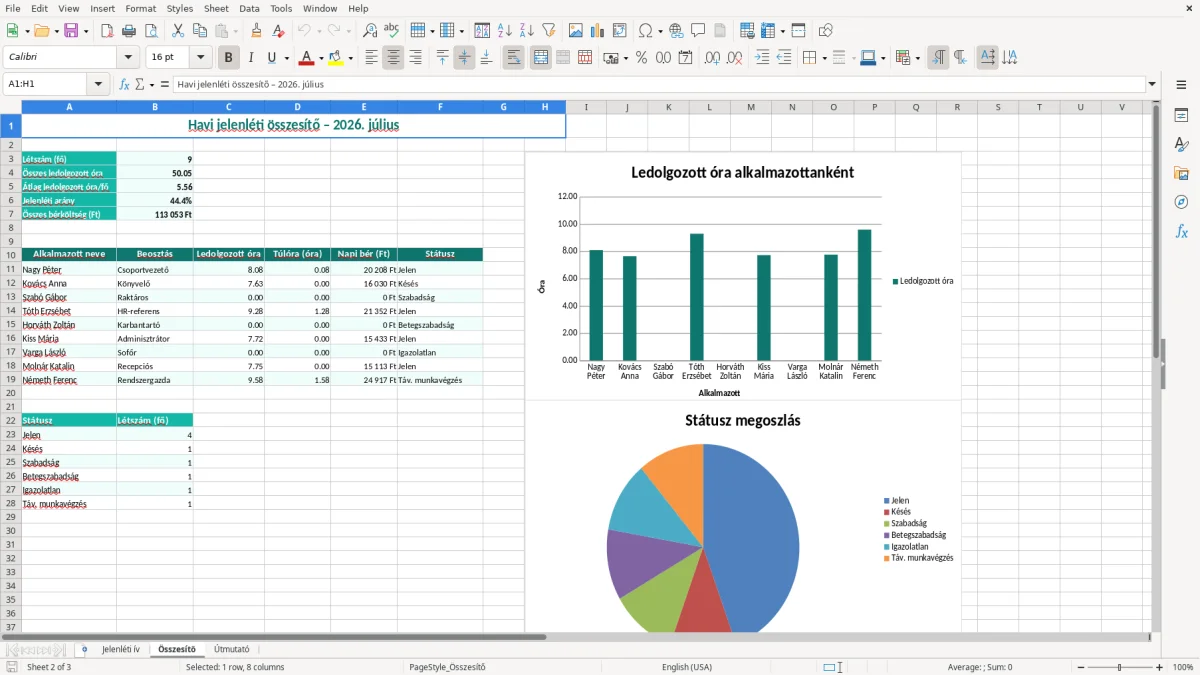Increase indent
The height and width of the screenshot is (675, 1200).
coord(762,58)
